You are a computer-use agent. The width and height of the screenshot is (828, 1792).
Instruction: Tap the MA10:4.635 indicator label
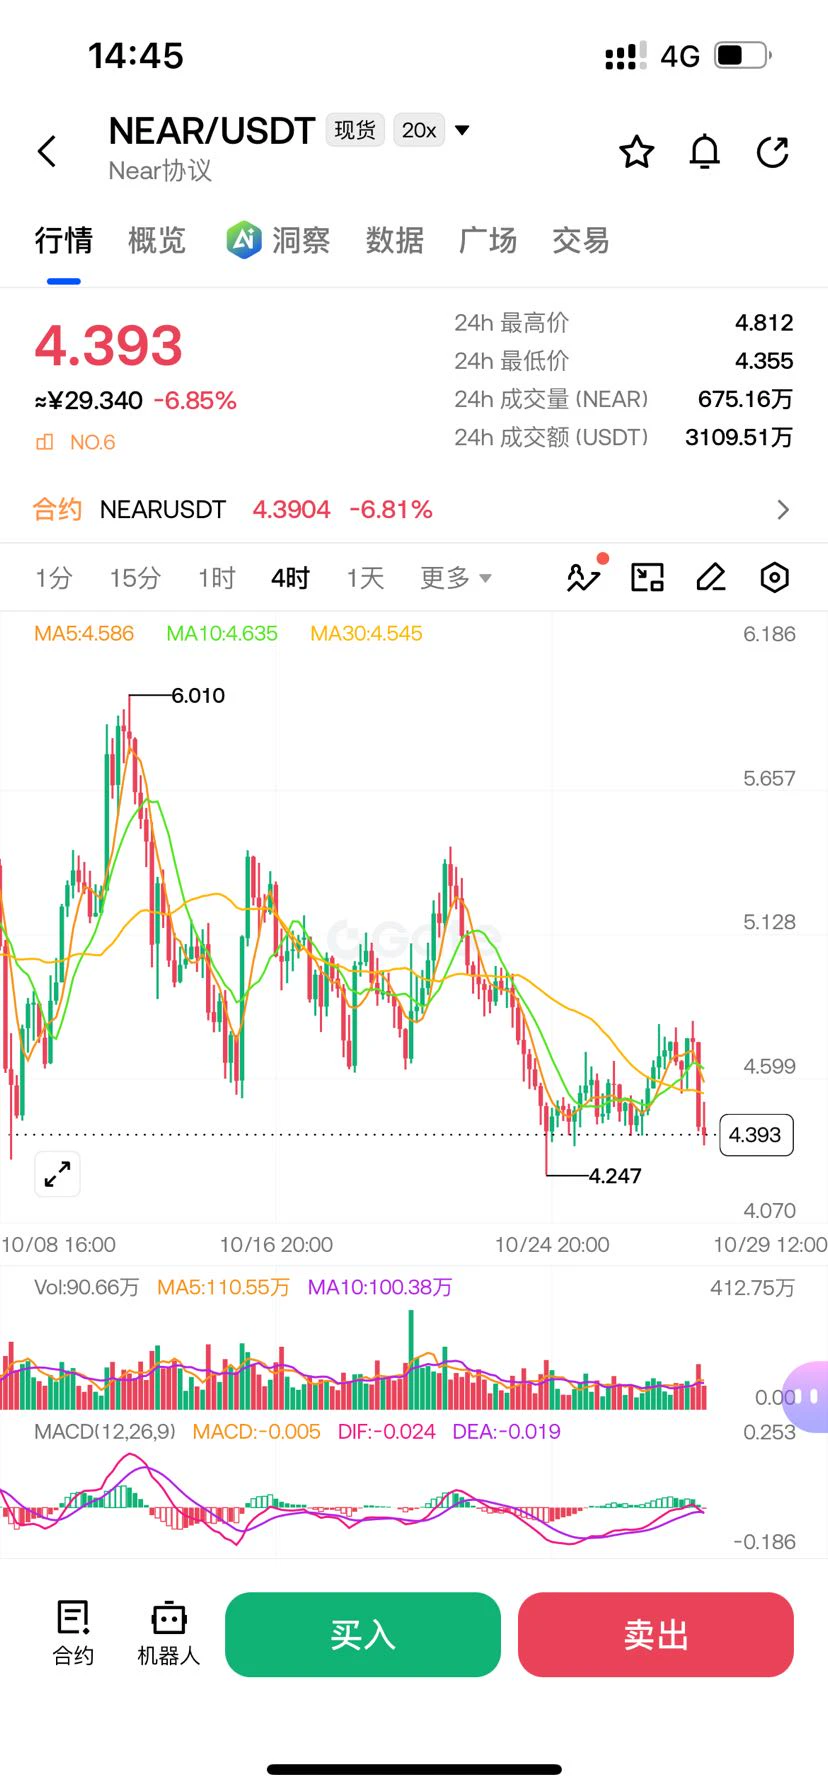(x=222, y=633)
